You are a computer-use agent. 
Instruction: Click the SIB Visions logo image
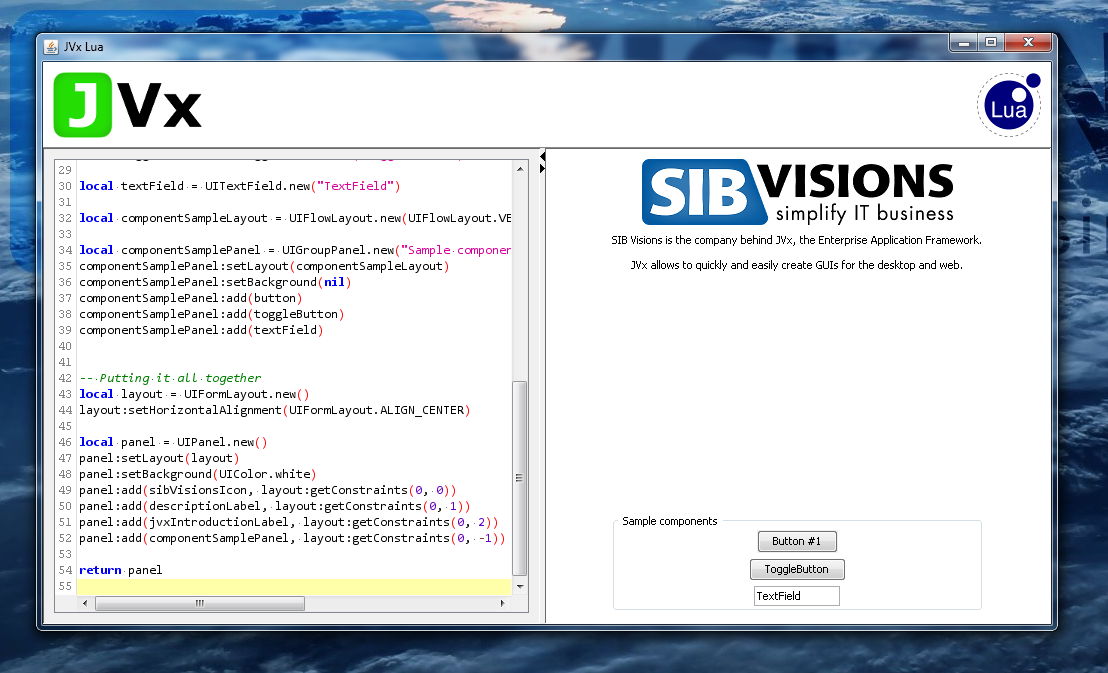point(797,192)
